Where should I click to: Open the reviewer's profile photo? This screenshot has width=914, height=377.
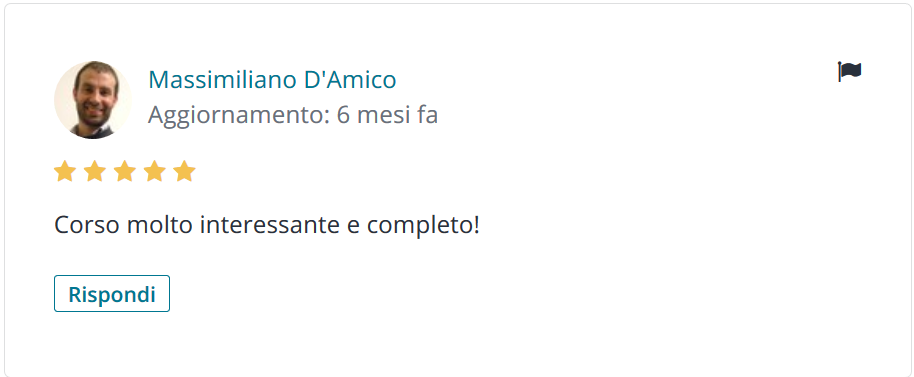tap(93, 100)
